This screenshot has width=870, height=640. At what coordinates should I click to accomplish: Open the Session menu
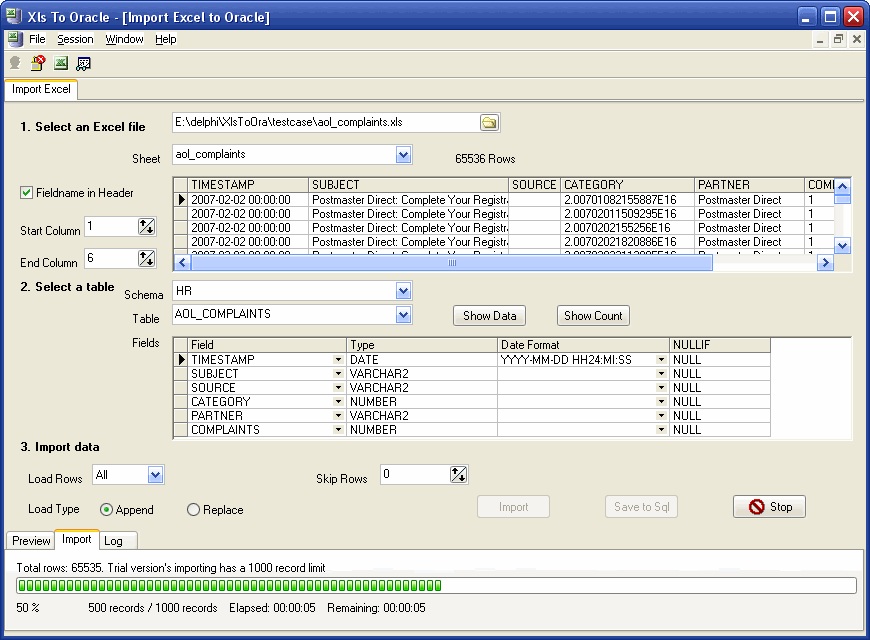pos(75,39)
